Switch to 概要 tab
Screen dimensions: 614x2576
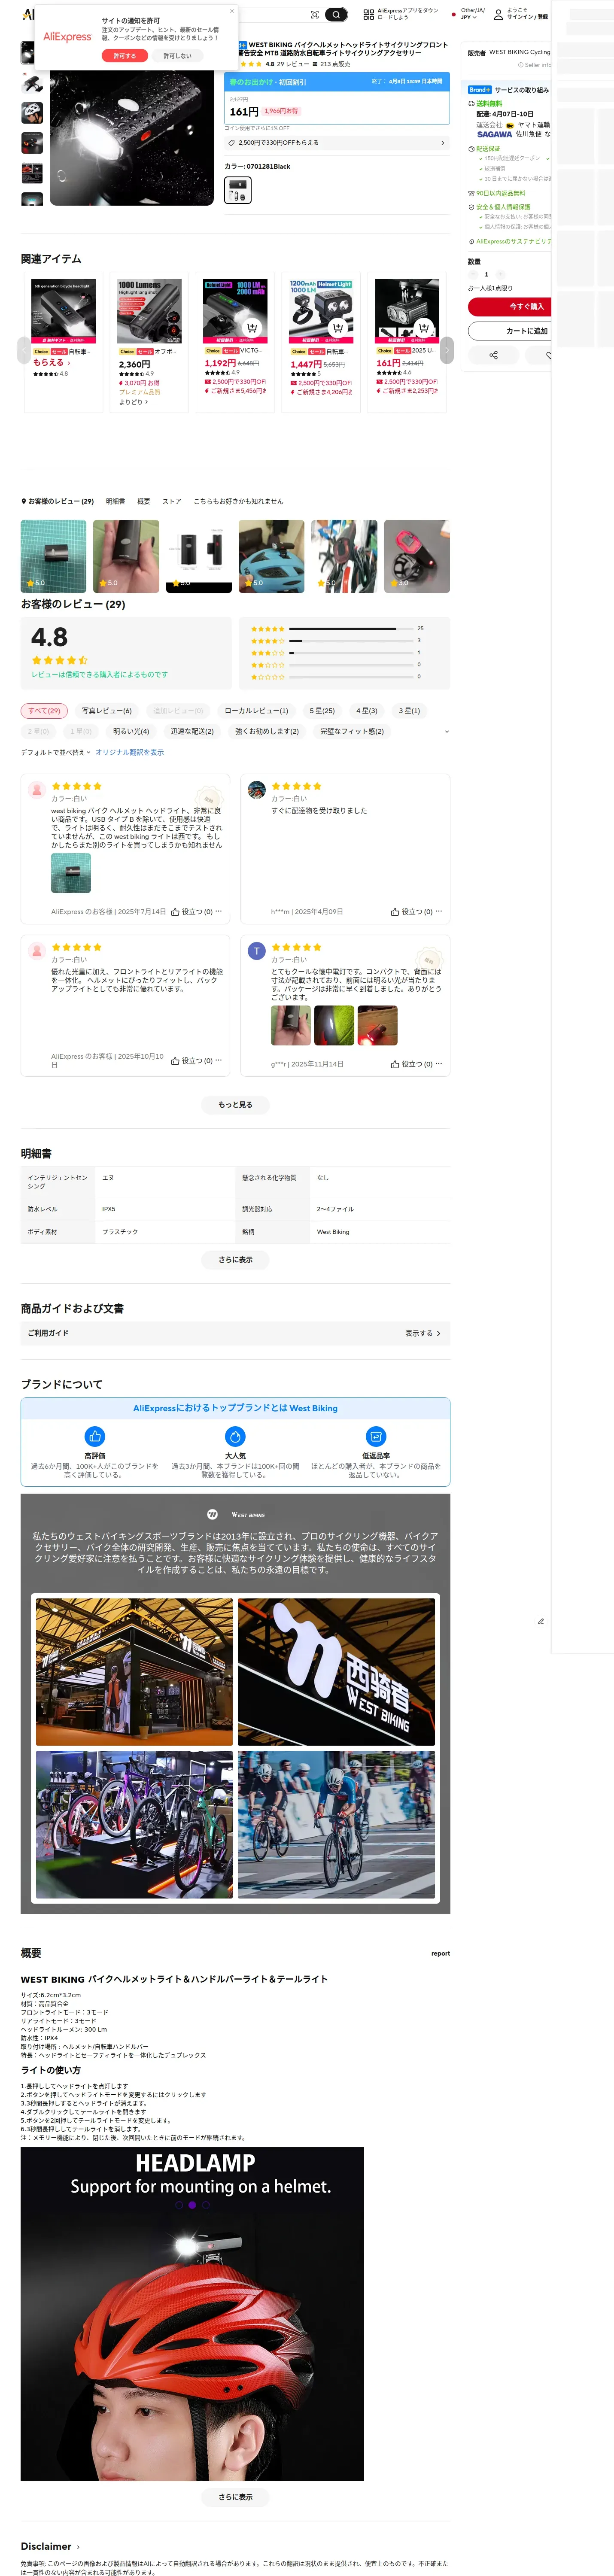coord(143,501)
